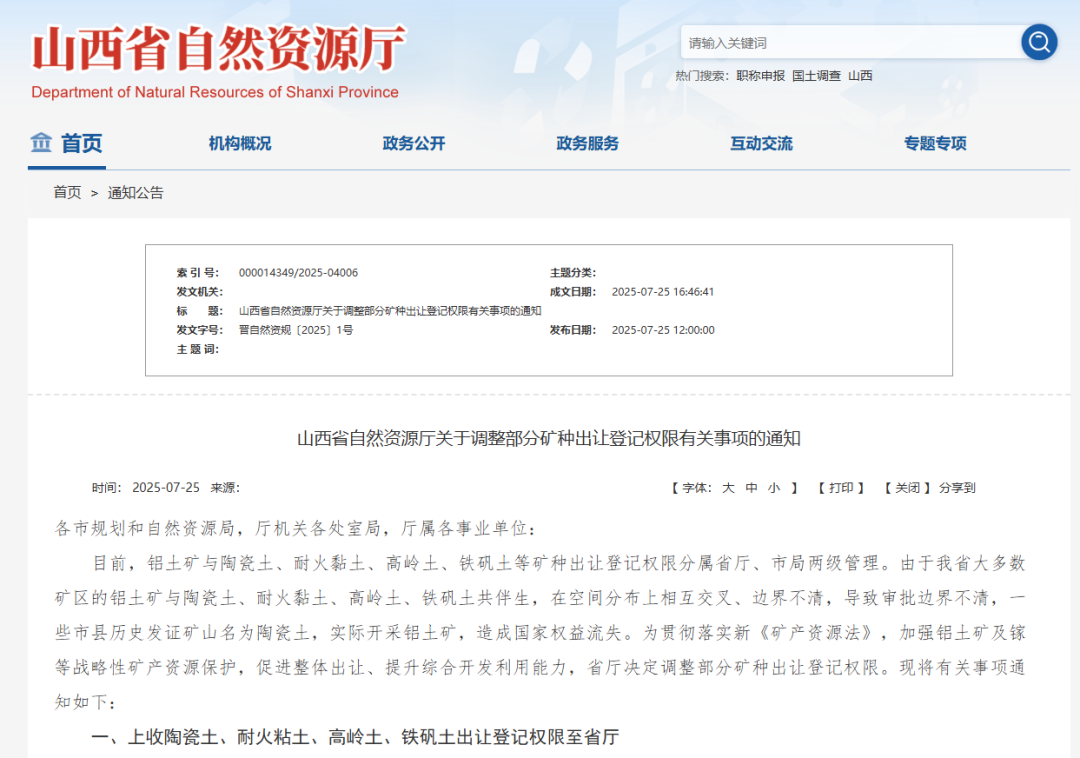1080x758 pixels.
Task: Set font size to 大
Action: point(727,488)
